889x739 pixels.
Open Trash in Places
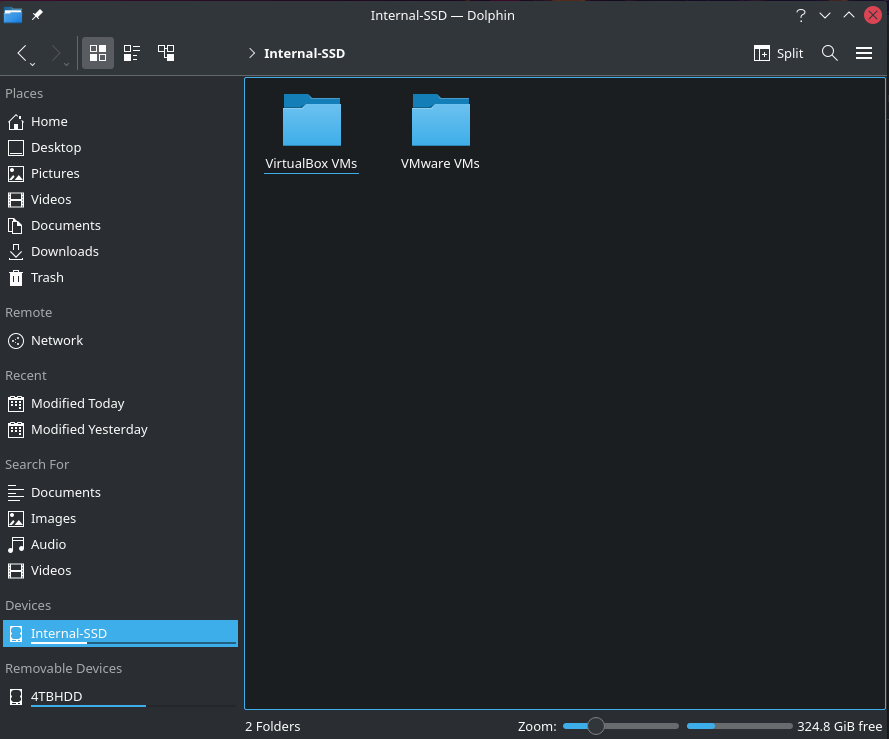pyautogui.click(x=120, y=278)
